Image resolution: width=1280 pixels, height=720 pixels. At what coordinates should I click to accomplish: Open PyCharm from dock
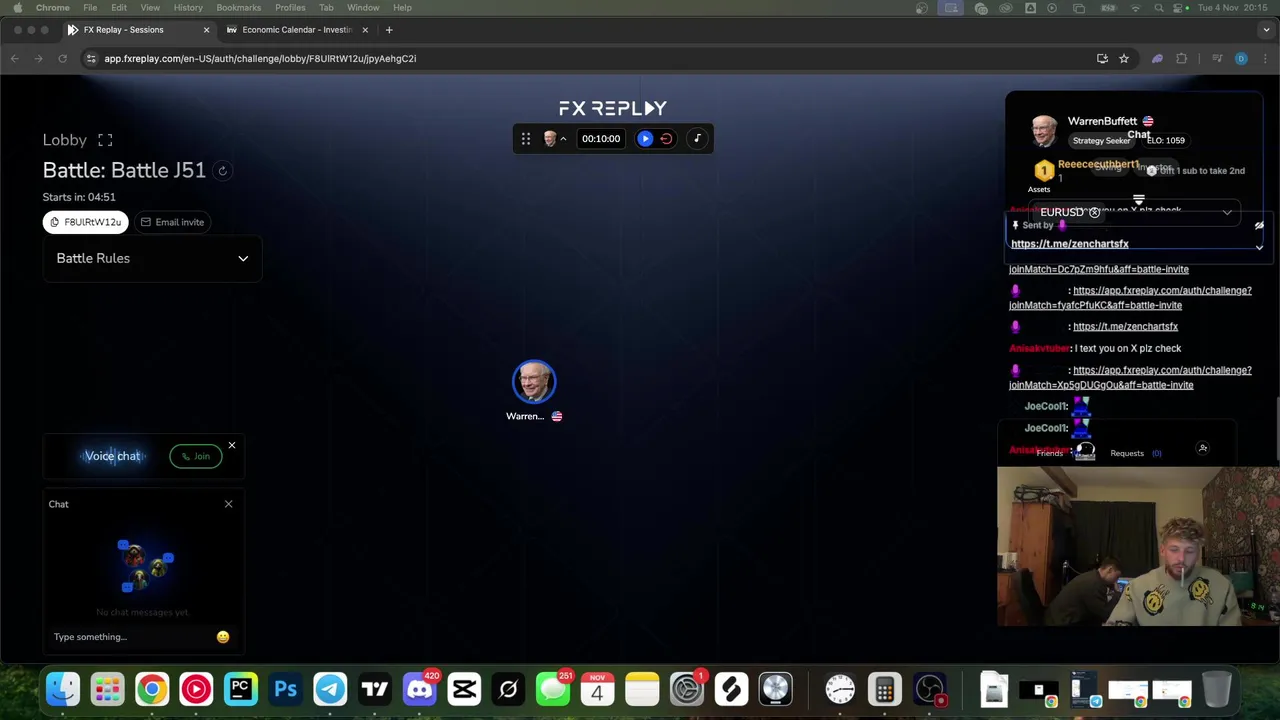(241, 689)
